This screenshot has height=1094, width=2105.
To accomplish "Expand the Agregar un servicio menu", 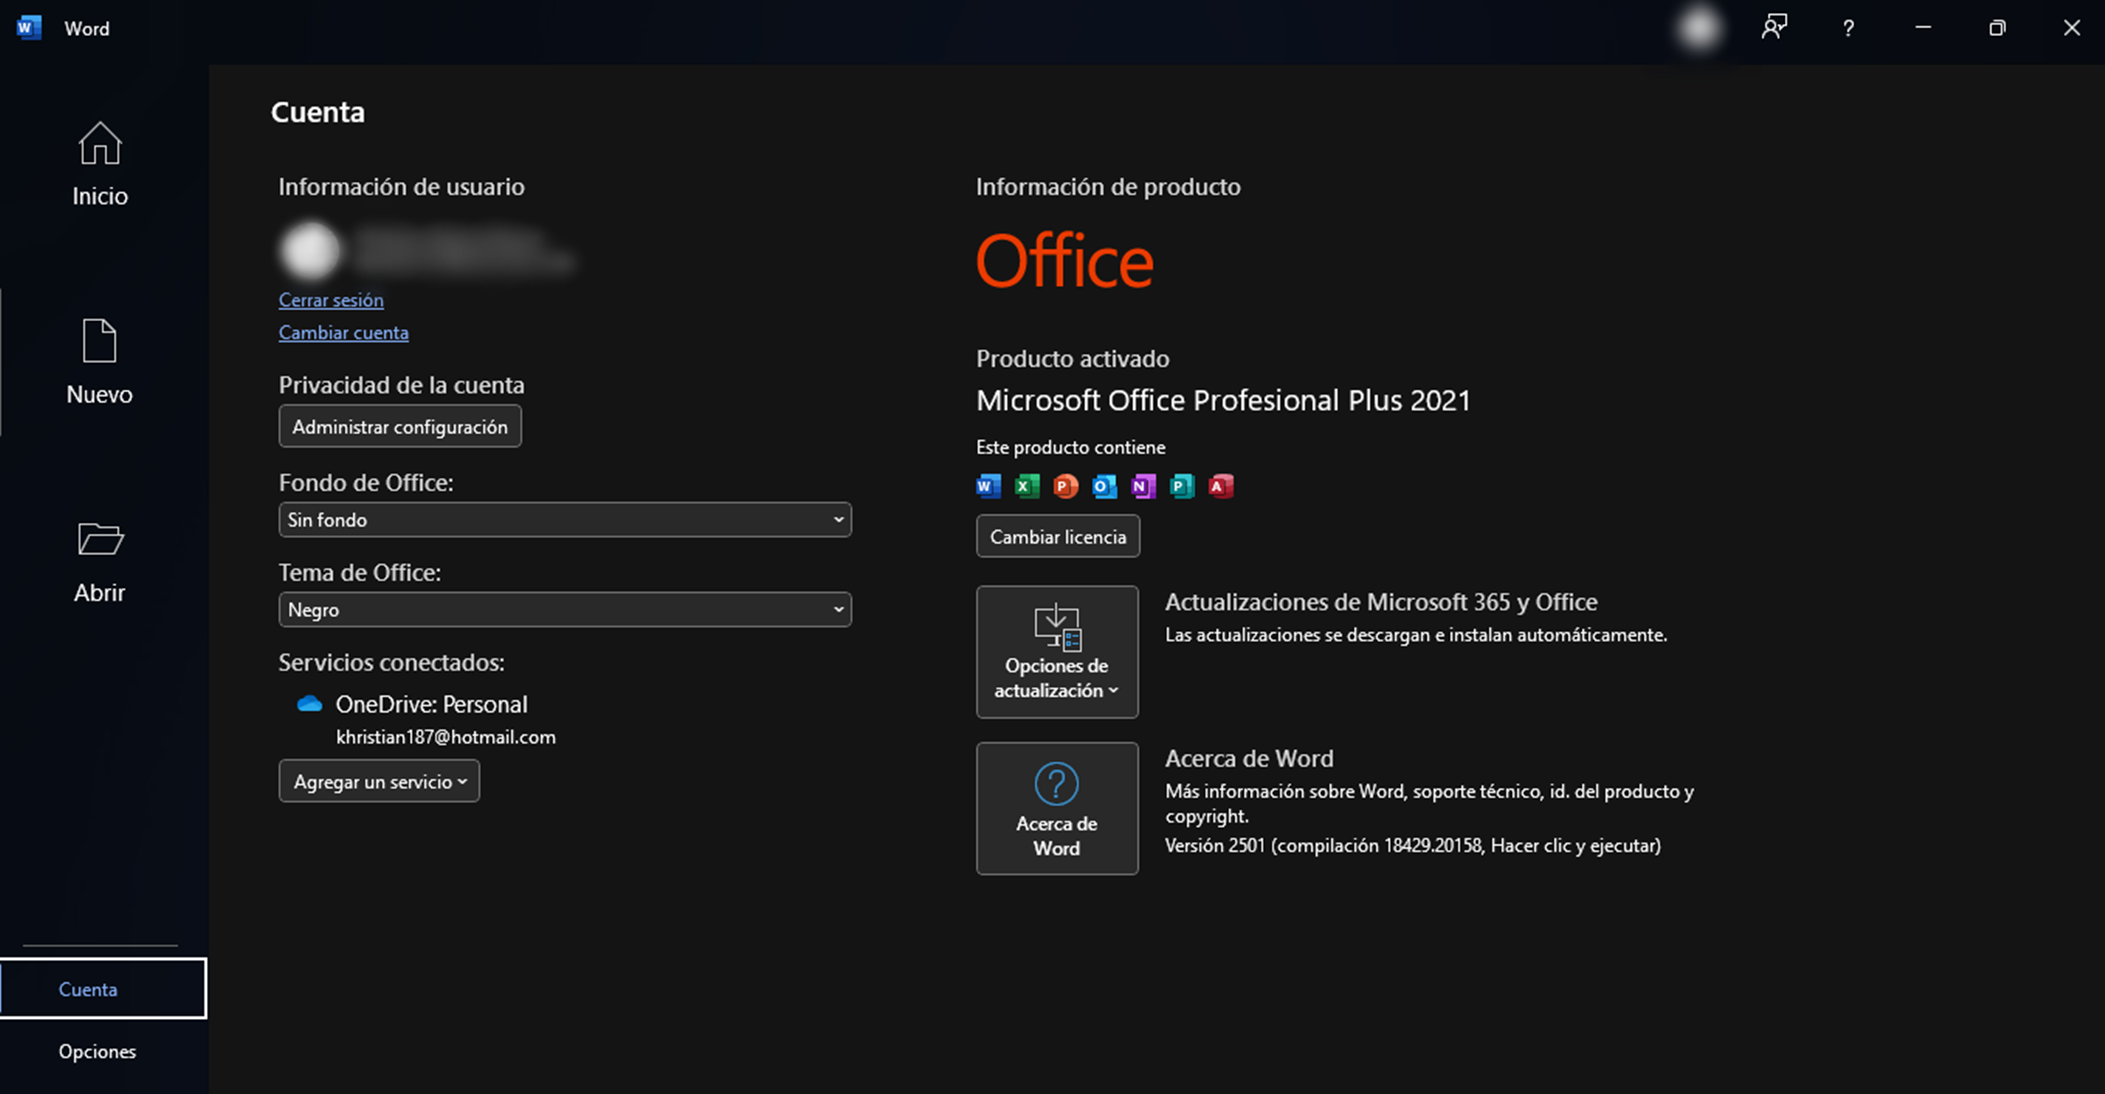I will 379,781.
